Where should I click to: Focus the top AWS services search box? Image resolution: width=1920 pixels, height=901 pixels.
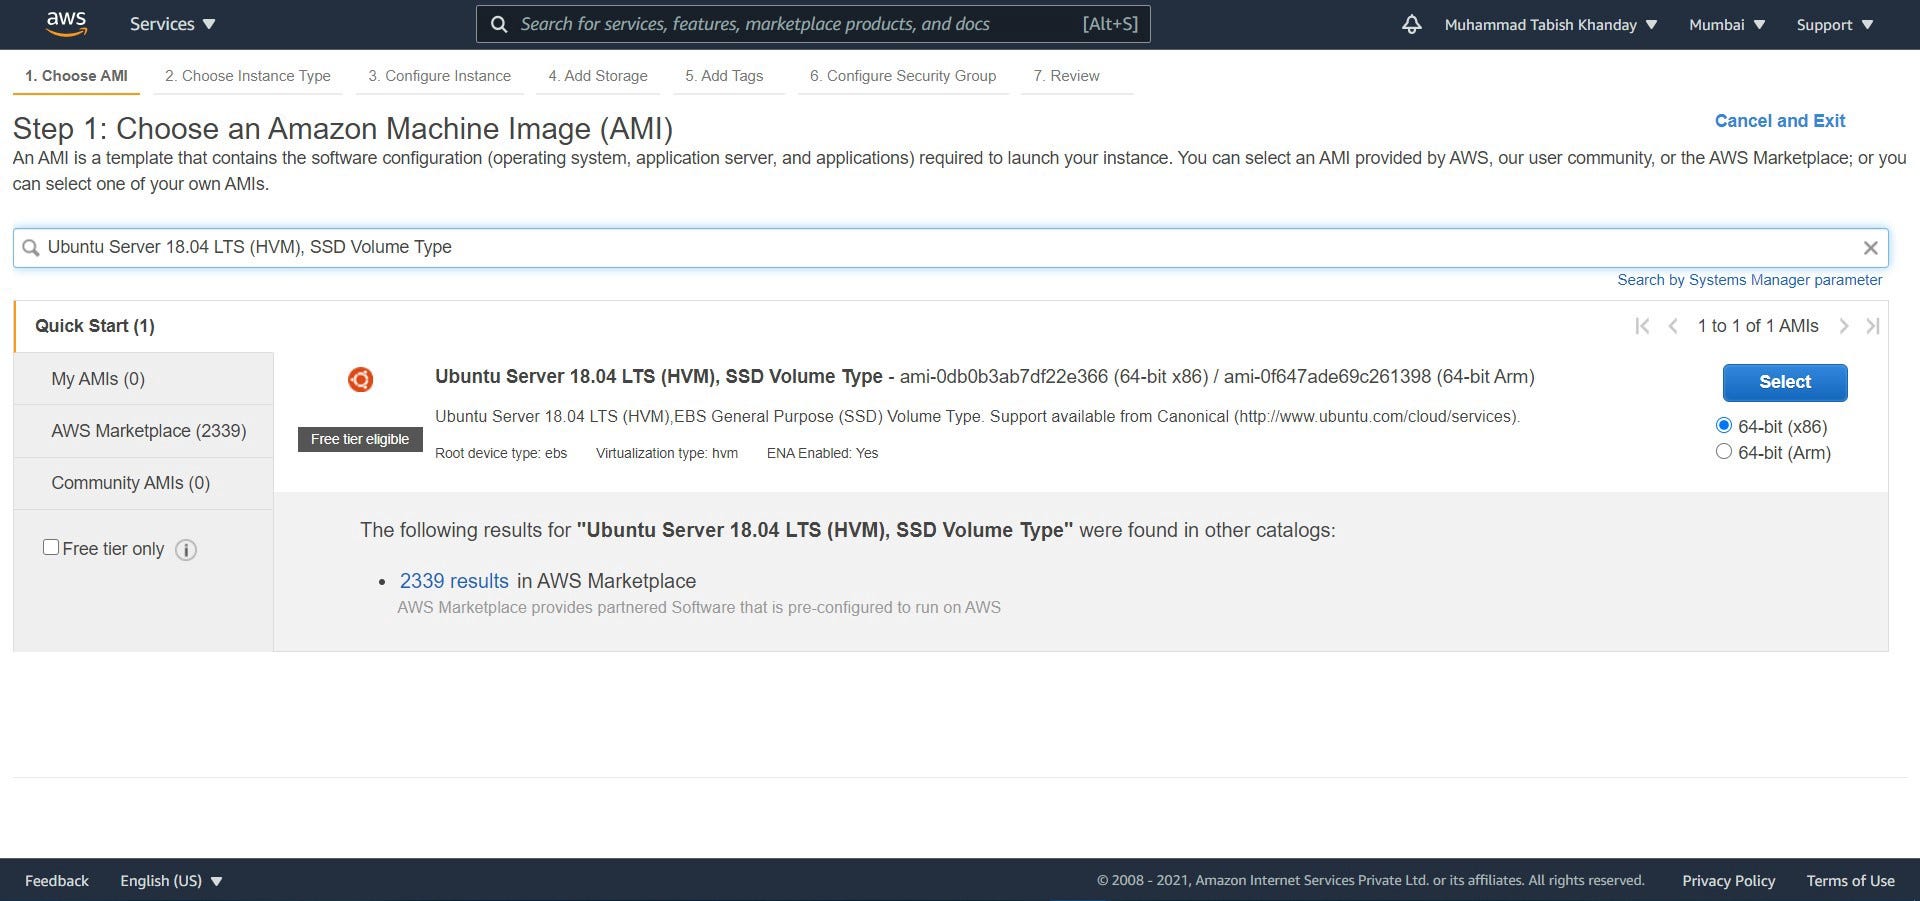pyautogui.click(x=813, y=24)
